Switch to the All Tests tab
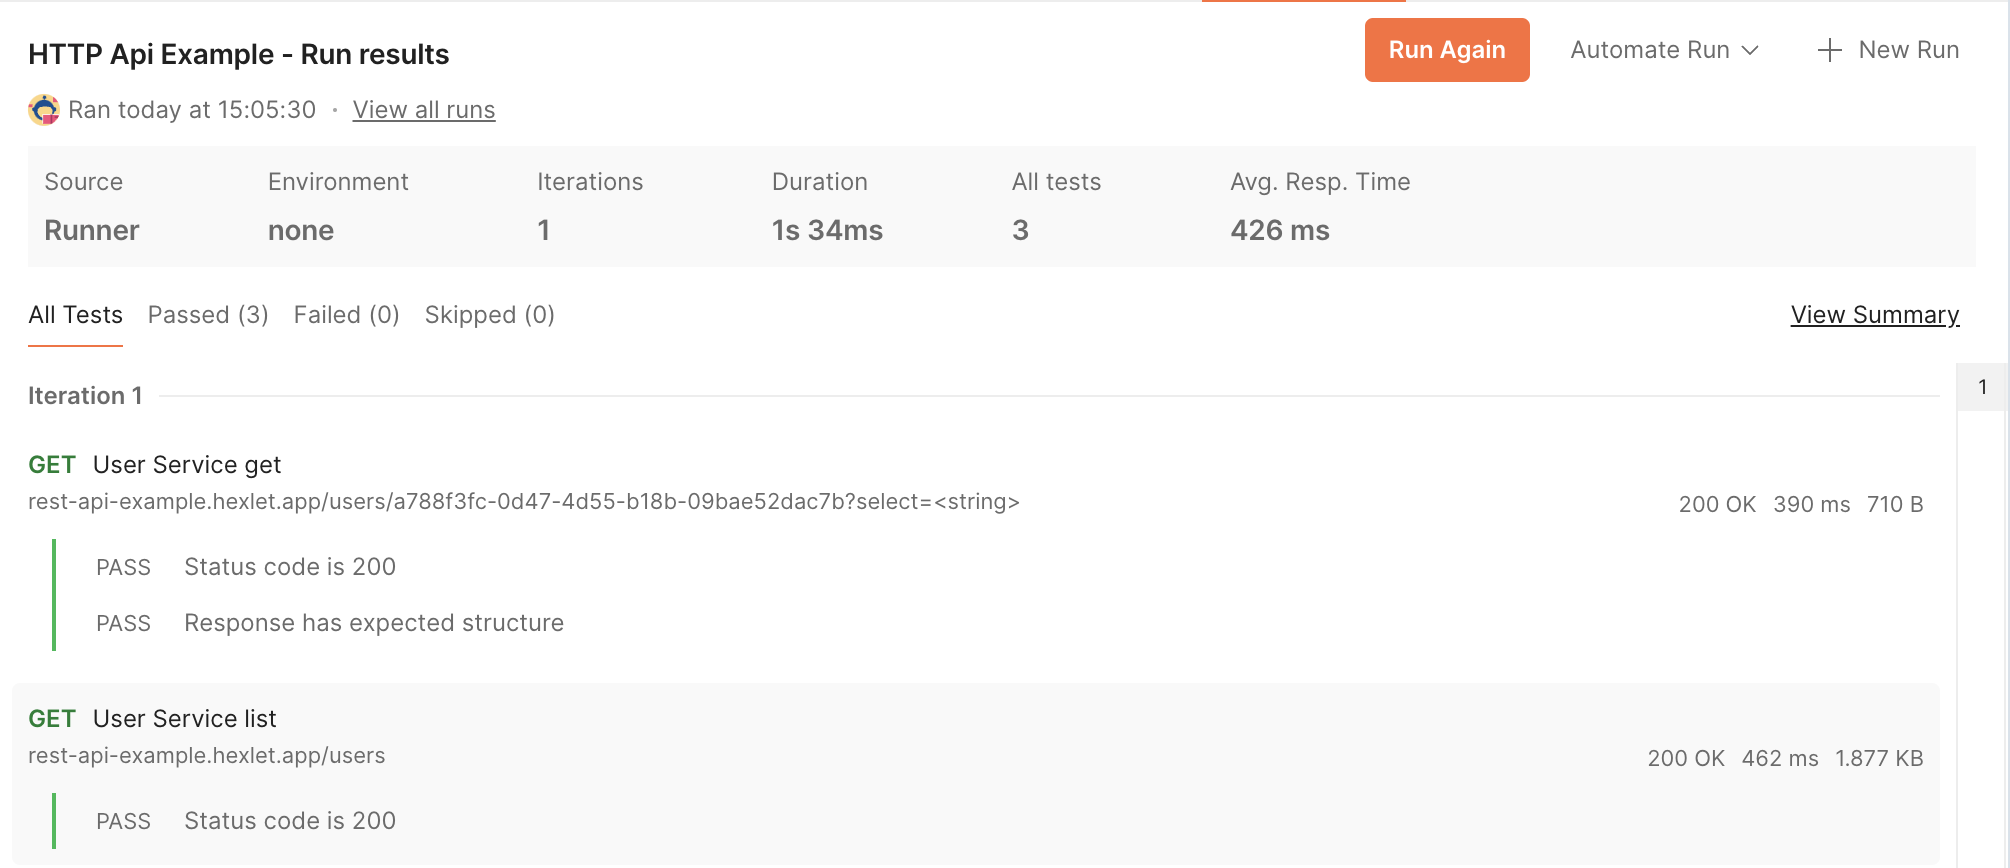 [x=75, y=315]
